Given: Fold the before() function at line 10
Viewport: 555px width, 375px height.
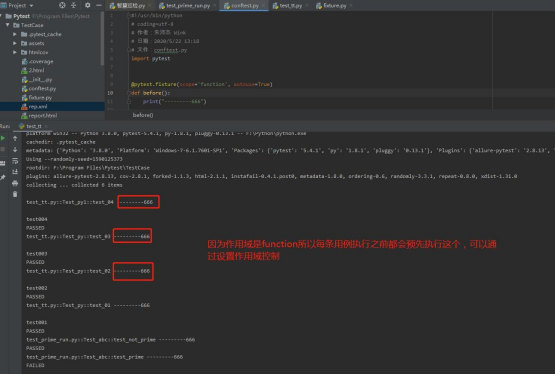Looking at the screenshot, I should point(129,93).
